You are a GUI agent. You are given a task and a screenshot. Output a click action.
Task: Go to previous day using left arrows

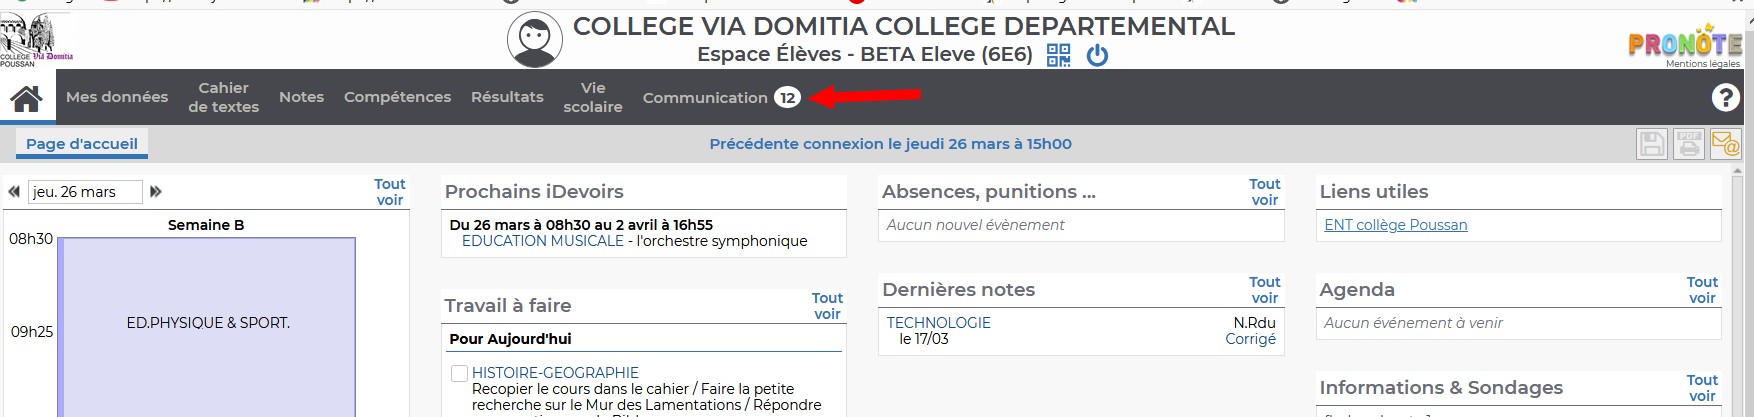[x=14, y=191]
